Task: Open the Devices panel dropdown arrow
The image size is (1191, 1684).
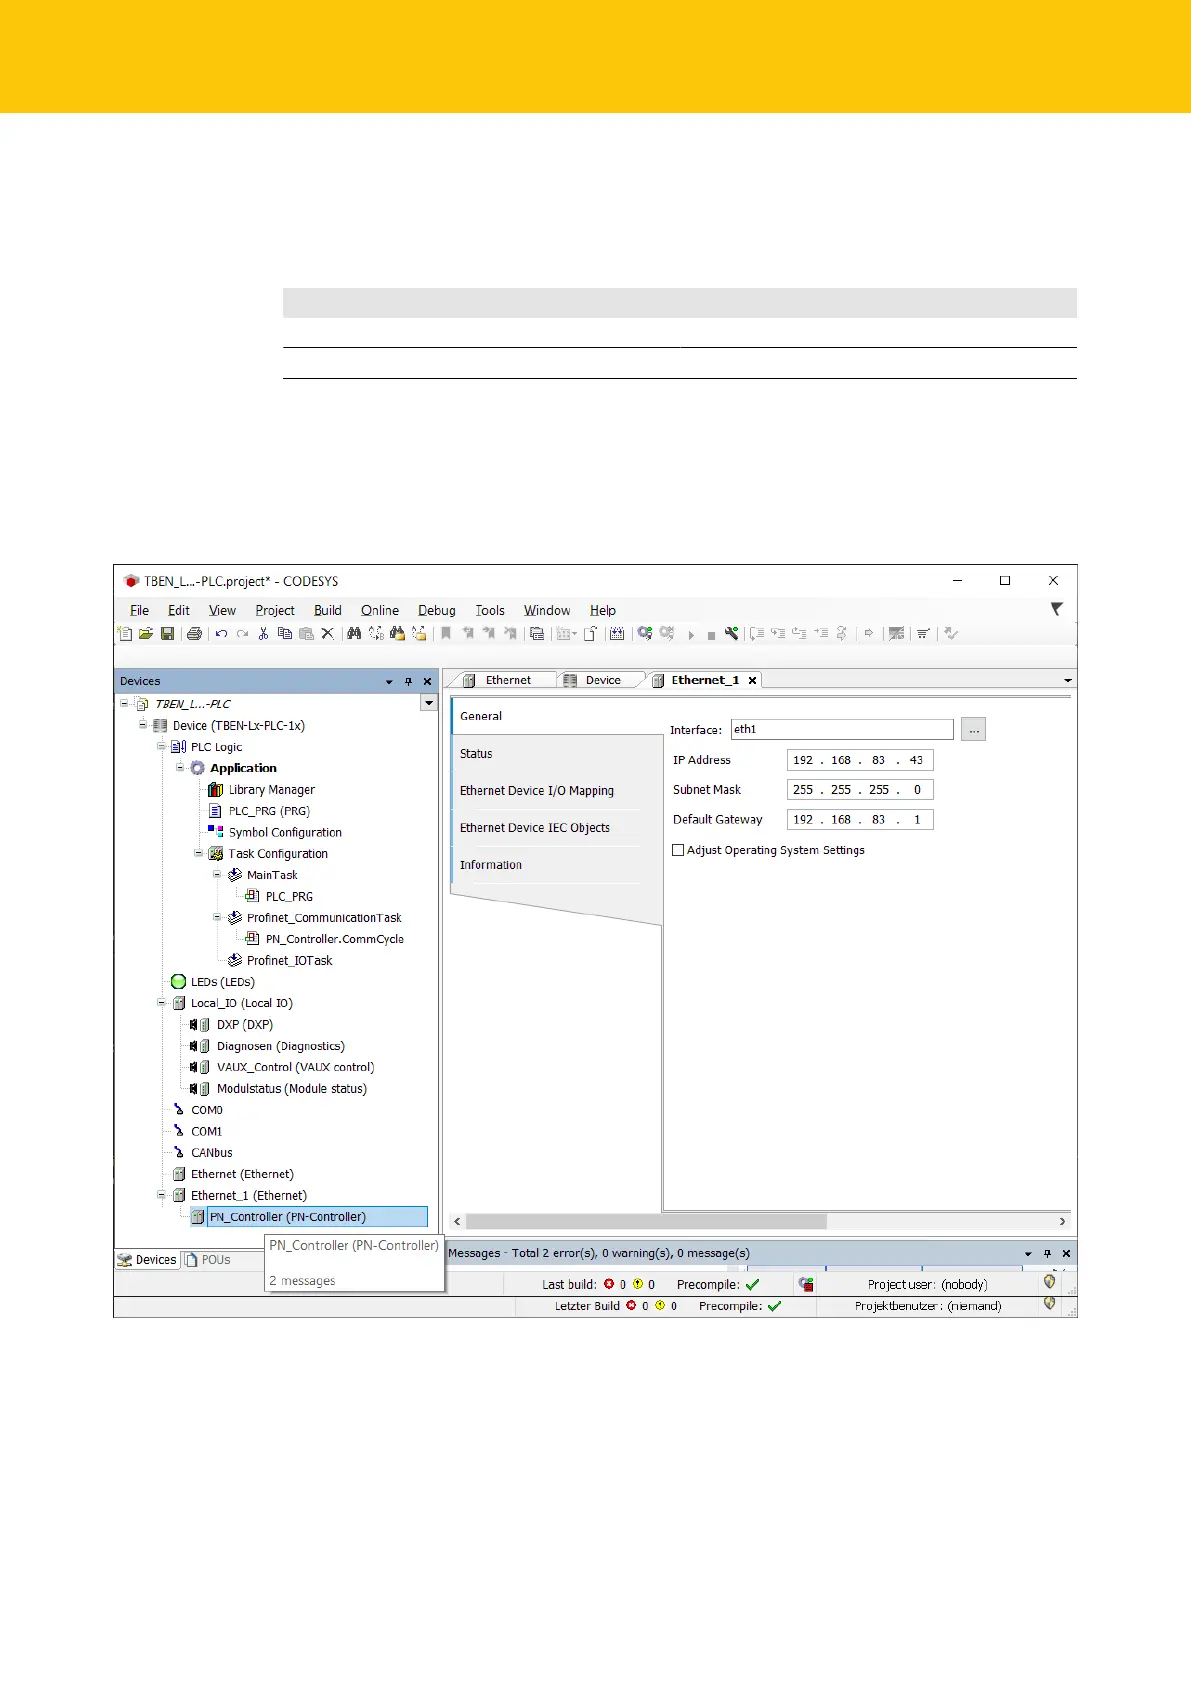Action: (x=389, y=681)
